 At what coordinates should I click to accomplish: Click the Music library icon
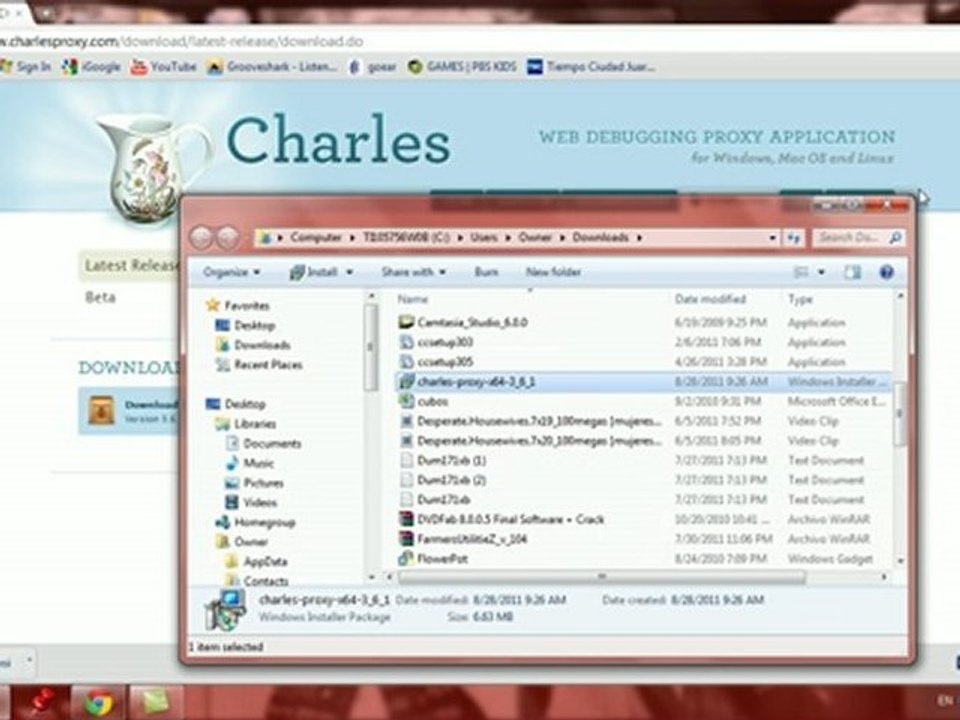[x=232, y=463]
